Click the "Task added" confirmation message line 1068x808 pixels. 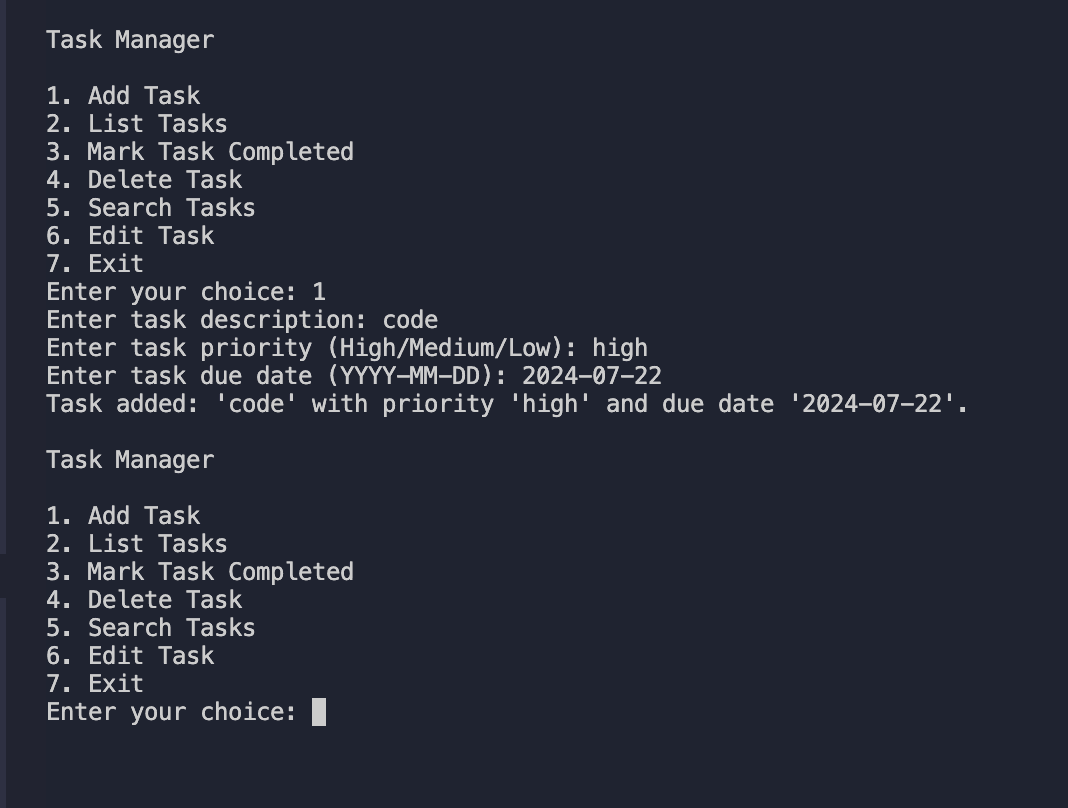[507, 404]
